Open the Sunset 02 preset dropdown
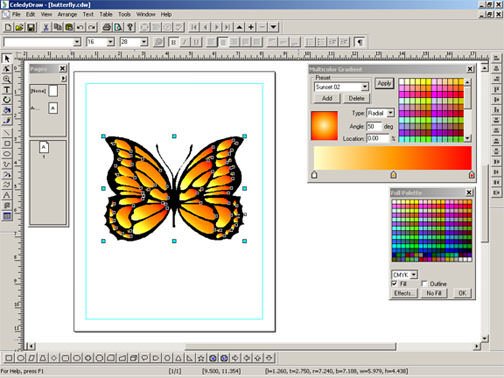 pyautogui.click(x=365, y=87)
